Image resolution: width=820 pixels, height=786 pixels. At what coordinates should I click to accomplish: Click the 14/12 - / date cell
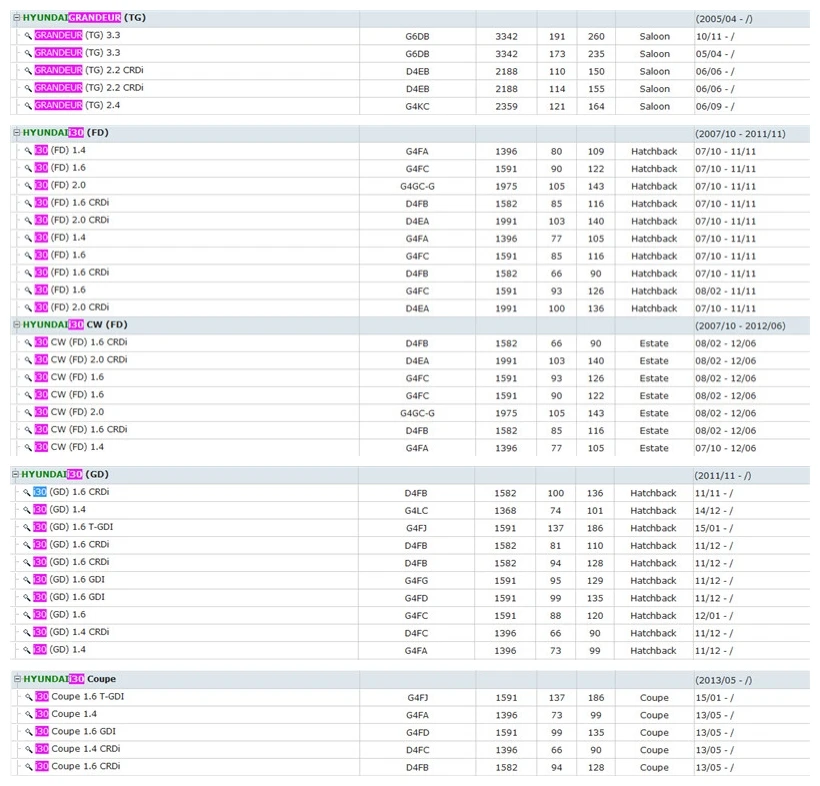714,510
